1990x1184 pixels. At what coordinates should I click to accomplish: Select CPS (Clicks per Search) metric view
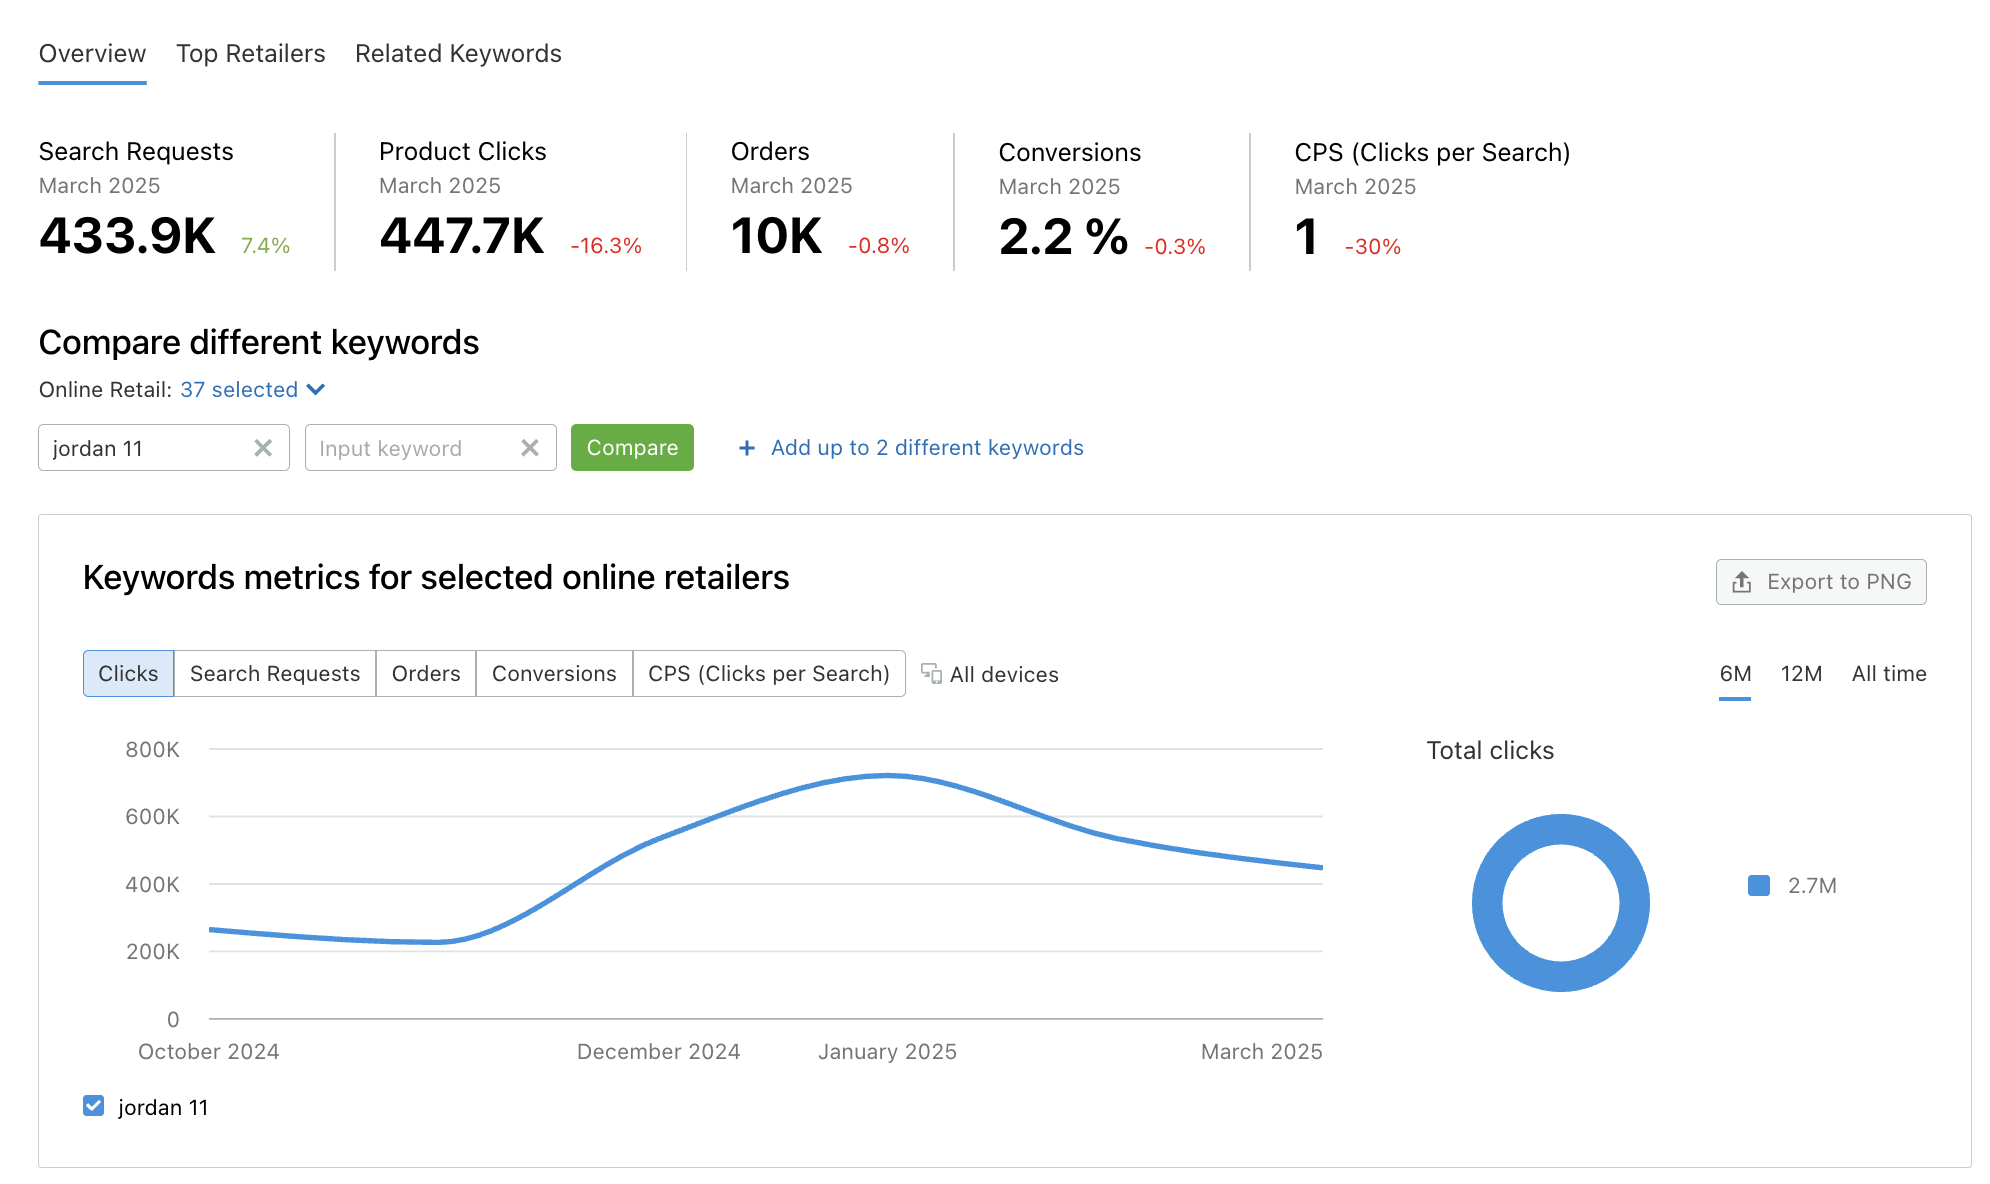(x=769, y=673)
